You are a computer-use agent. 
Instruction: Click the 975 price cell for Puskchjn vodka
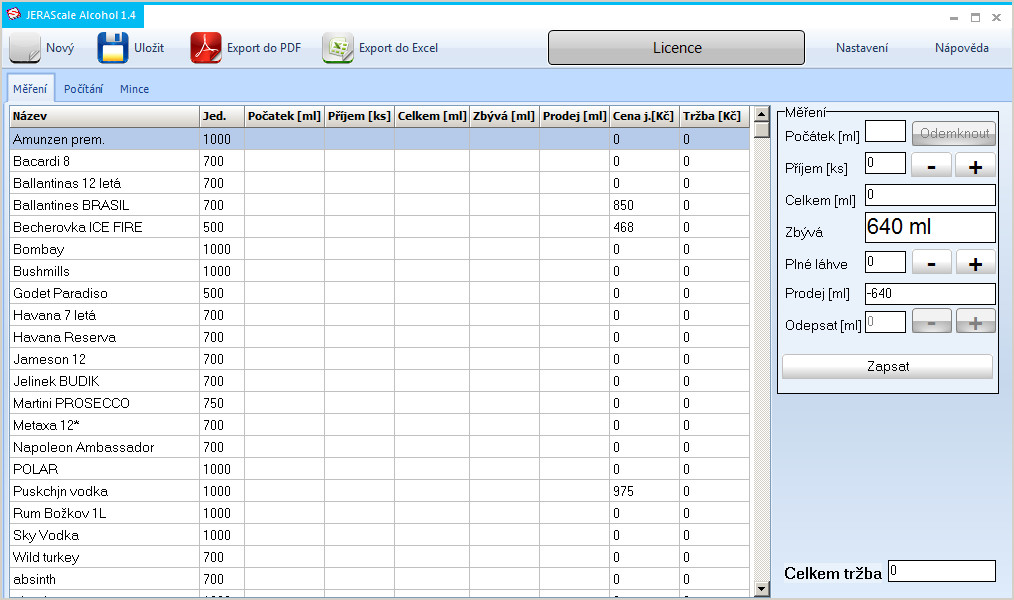[644, 491]
